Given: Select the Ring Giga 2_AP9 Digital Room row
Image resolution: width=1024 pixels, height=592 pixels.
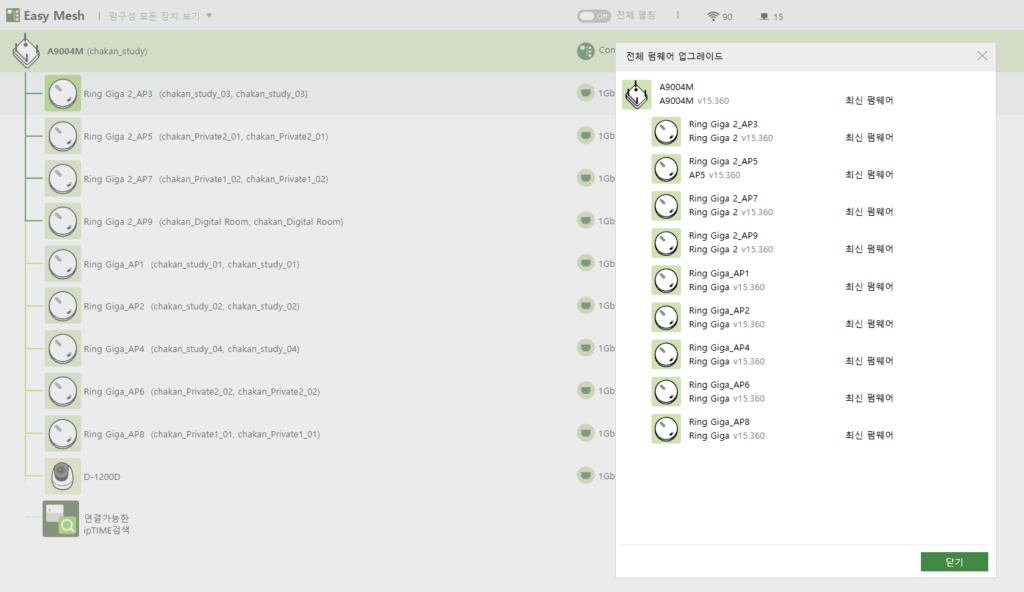Looking at the screenshot, I should pos(308,221).
